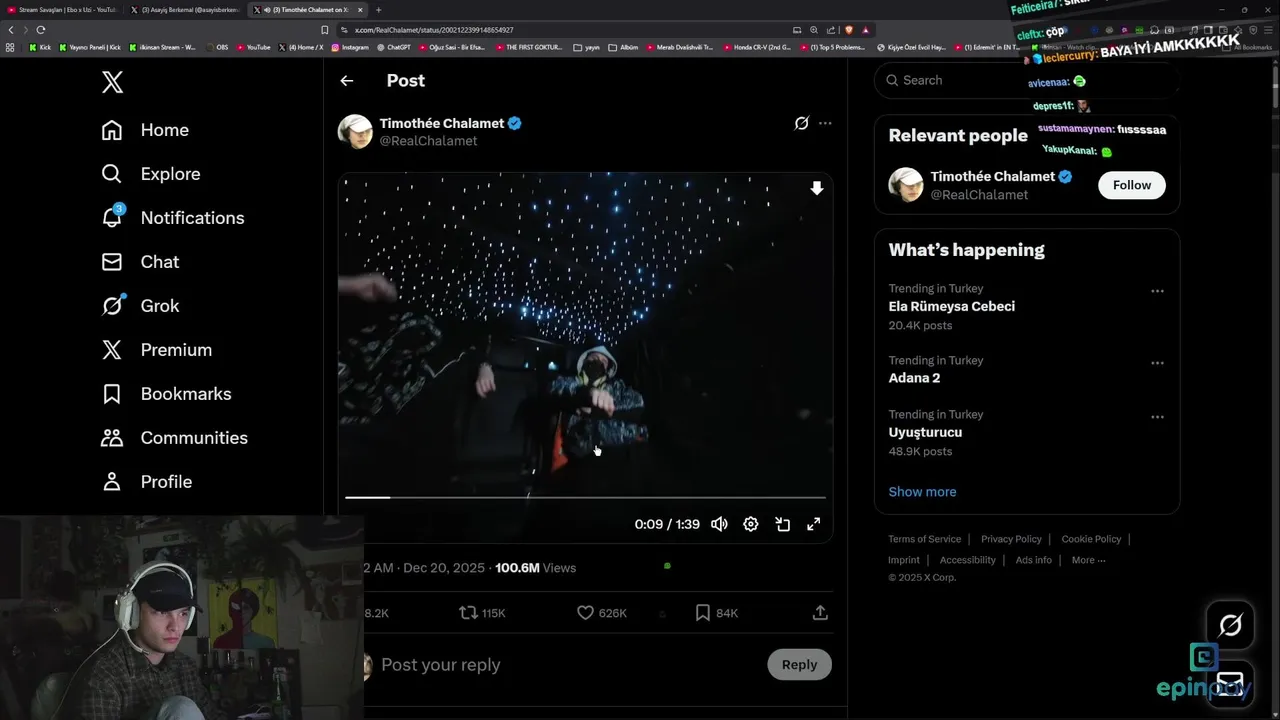This screenshot has height=720, width=1280.
Task: Open the OBS bookmark
Action: [x=217, y=47]
